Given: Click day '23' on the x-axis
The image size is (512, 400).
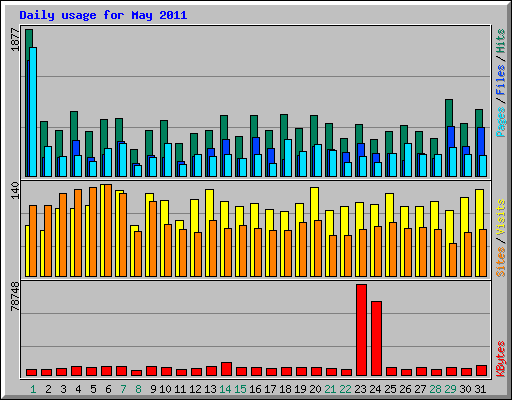Looking at the screenshot, I should click(x=360, y=389).
